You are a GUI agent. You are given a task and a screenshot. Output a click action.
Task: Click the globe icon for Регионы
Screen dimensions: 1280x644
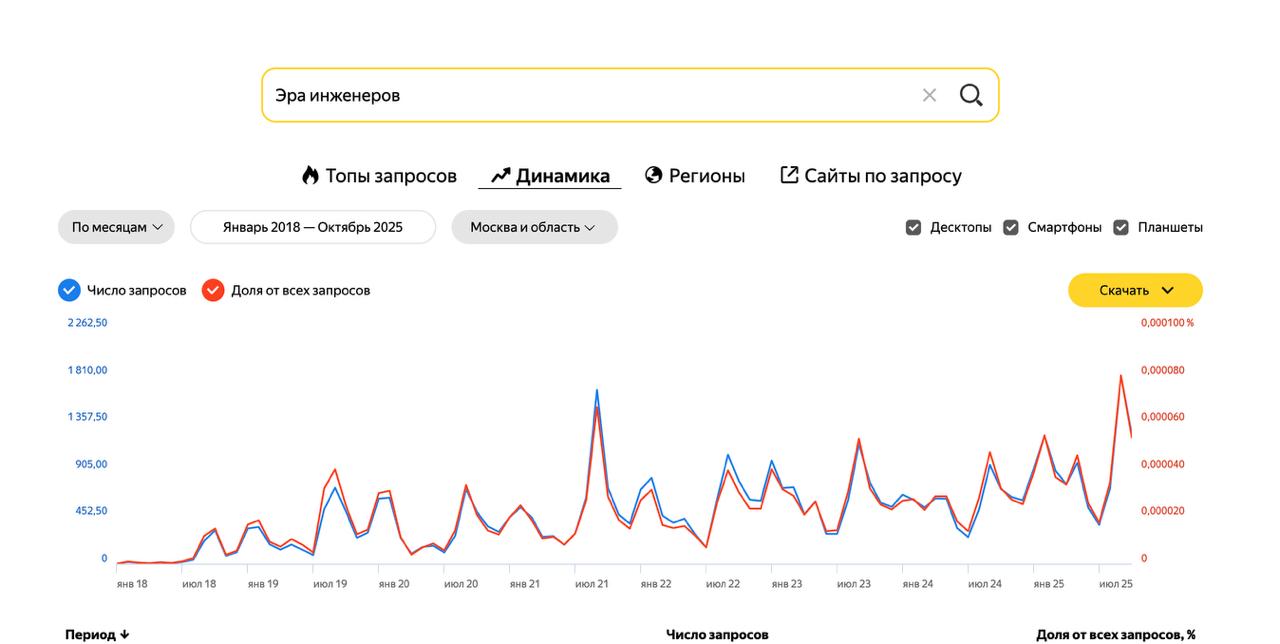click(x=654, y=175)
